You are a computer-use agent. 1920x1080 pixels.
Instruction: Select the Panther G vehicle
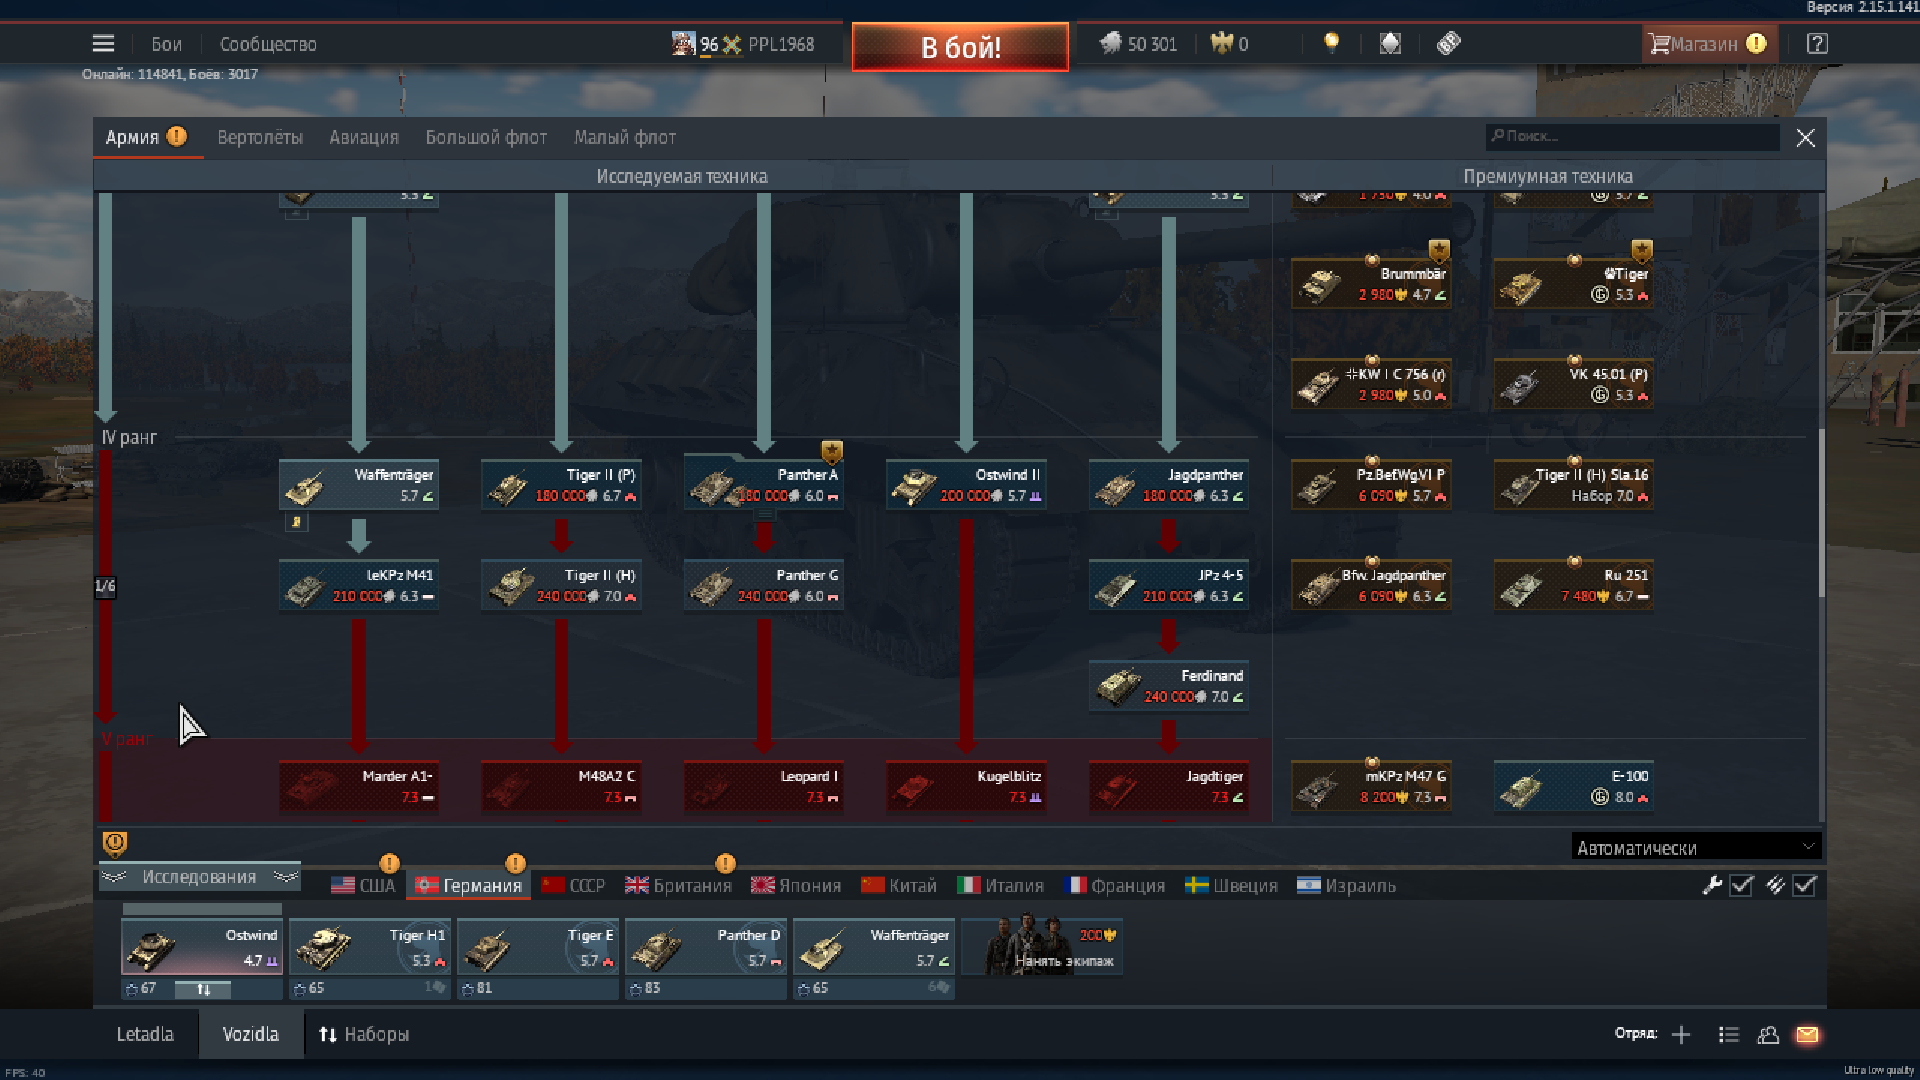click(763, 585)
